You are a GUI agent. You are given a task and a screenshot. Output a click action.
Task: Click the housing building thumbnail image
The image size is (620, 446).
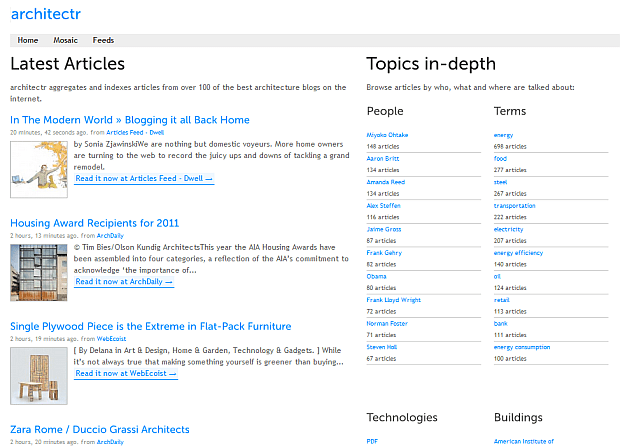(39, 271)
